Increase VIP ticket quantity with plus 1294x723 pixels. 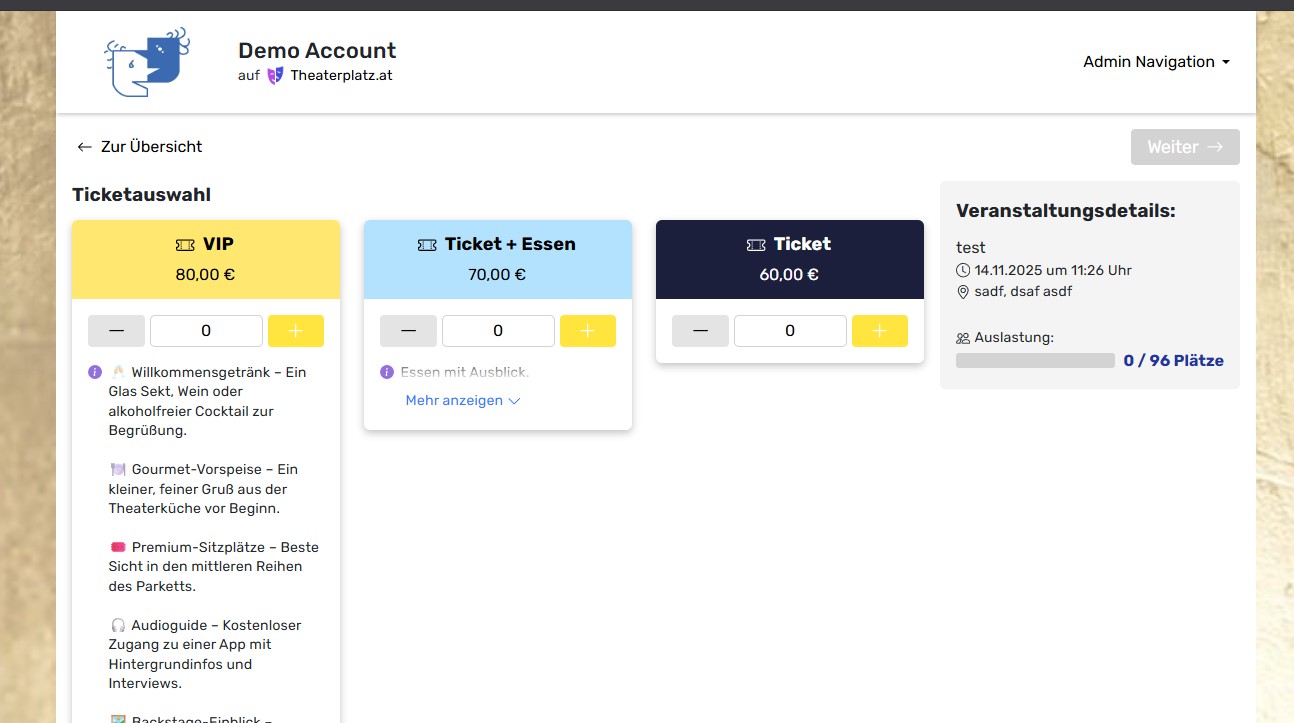coord(296,331)
